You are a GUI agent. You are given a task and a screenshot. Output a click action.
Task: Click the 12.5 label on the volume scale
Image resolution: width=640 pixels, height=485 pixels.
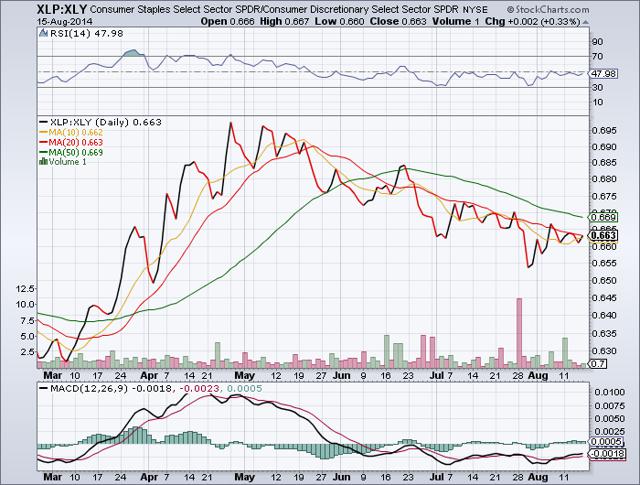[24, 289]
